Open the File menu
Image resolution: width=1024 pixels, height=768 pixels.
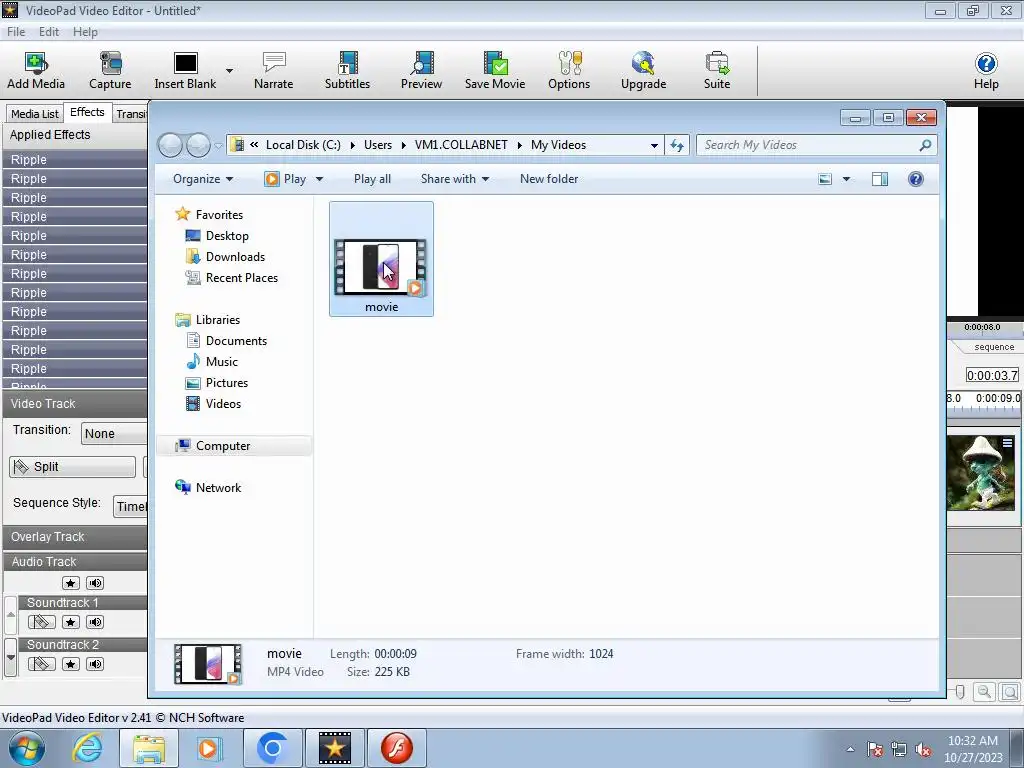16,32
